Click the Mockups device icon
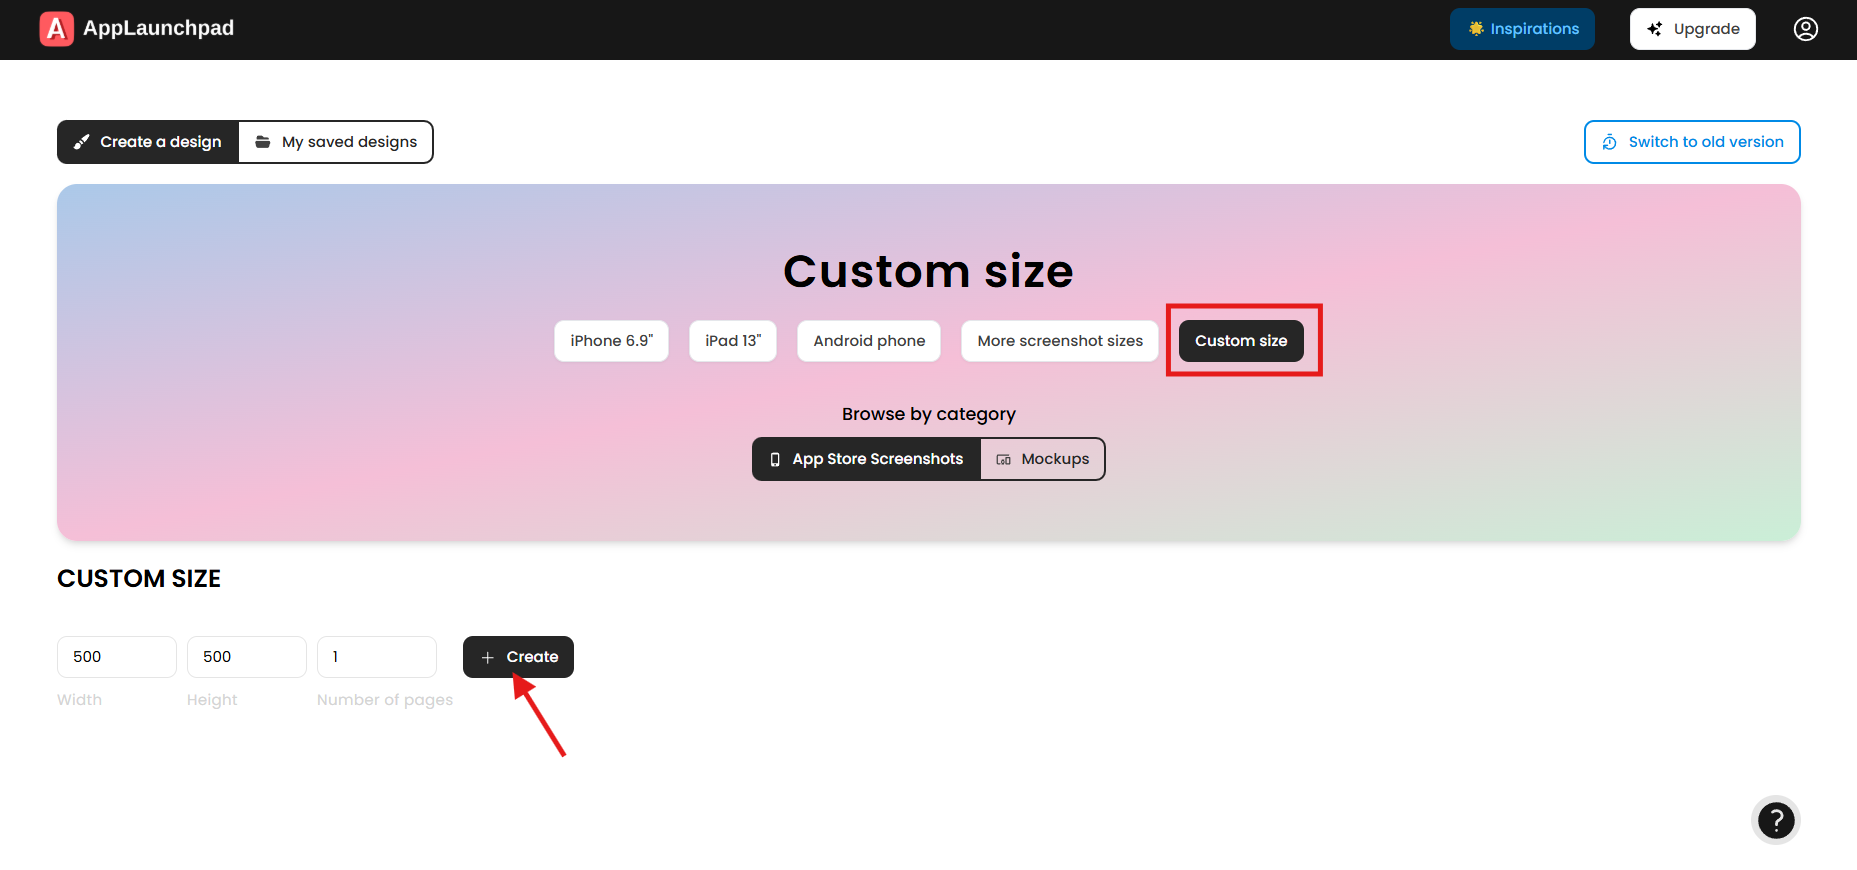 tap(1003, 460)
